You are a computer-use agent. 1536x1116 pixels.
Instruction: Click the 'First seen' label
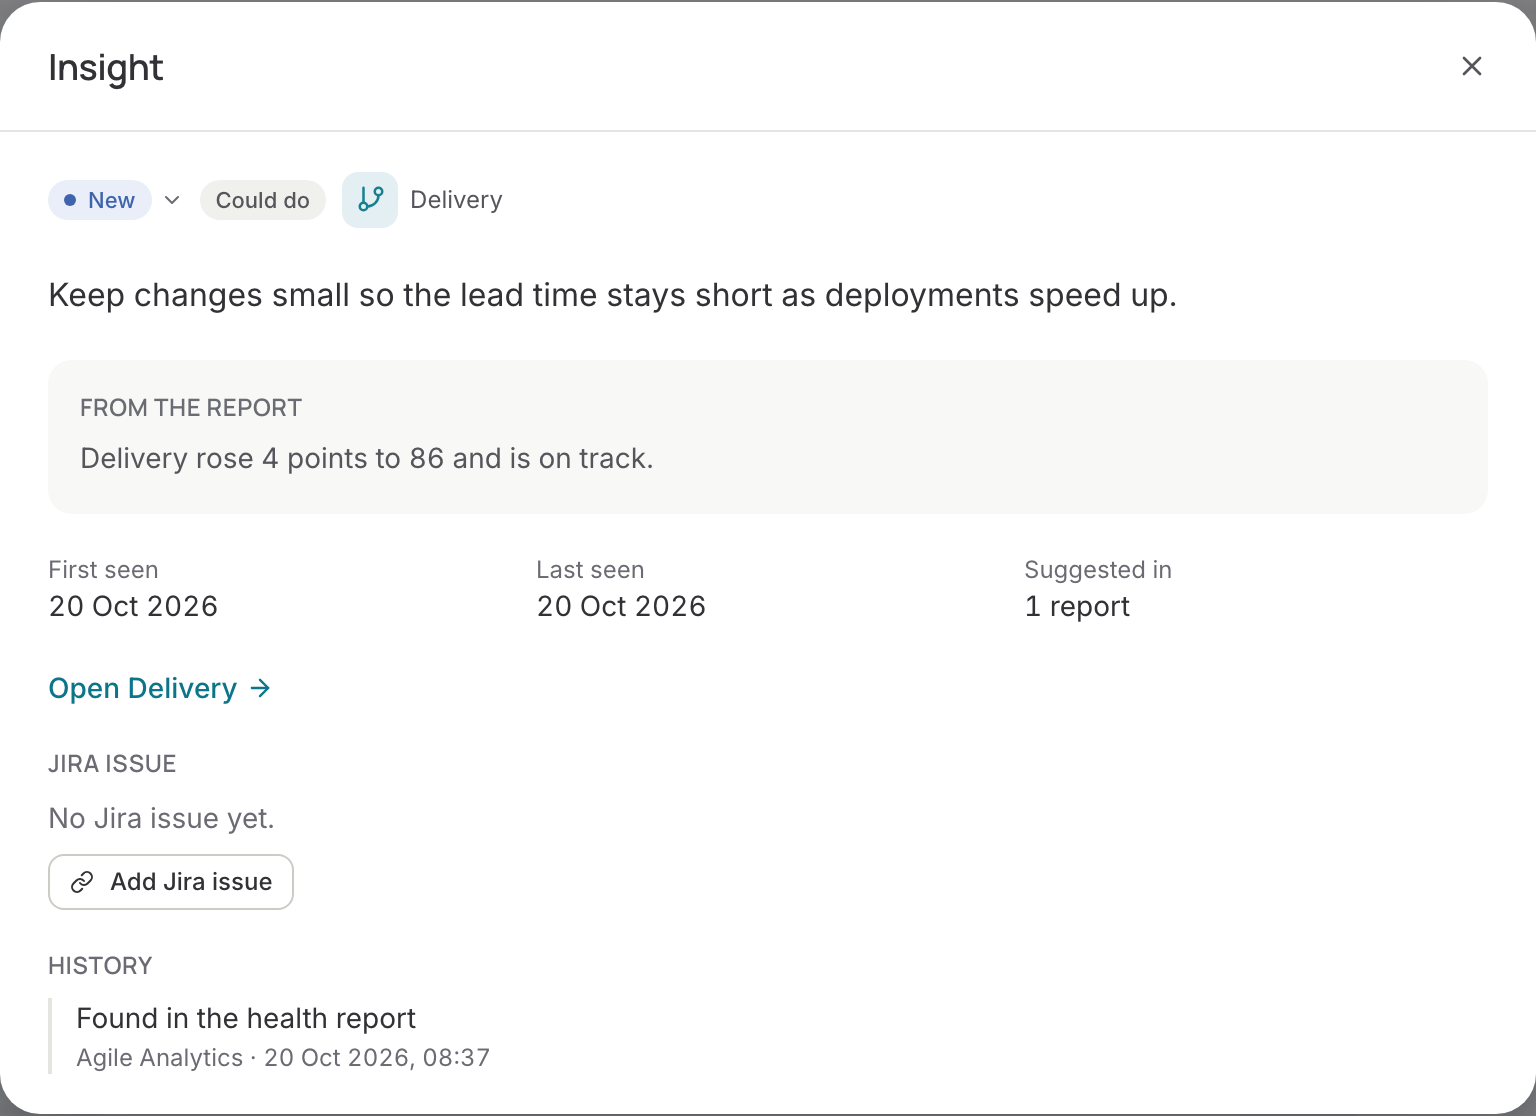click(103, 570)
